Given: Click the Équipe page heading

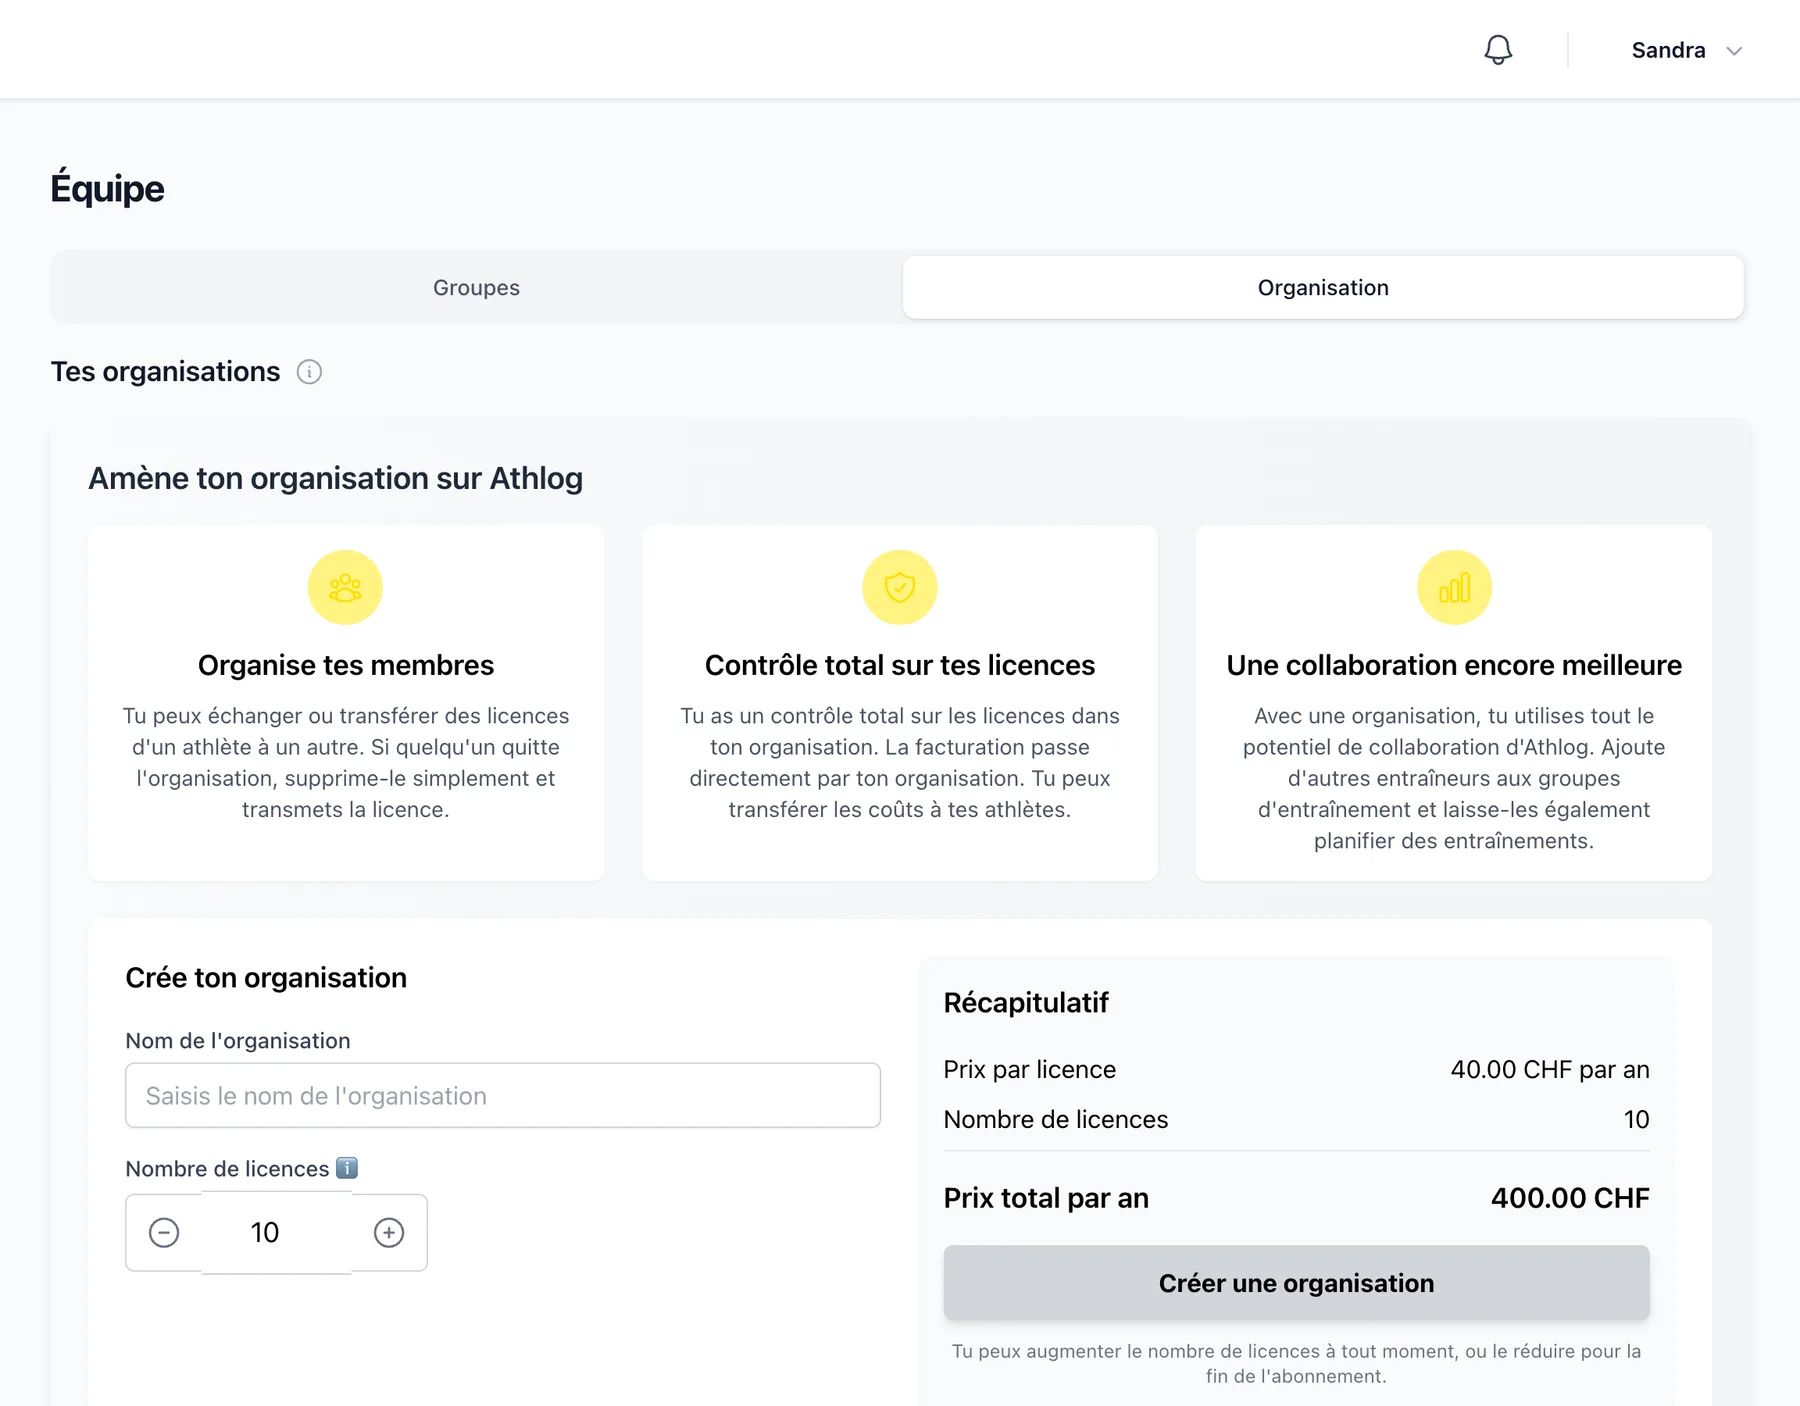Looking at the screenshot, I should (x=107, y=189).
